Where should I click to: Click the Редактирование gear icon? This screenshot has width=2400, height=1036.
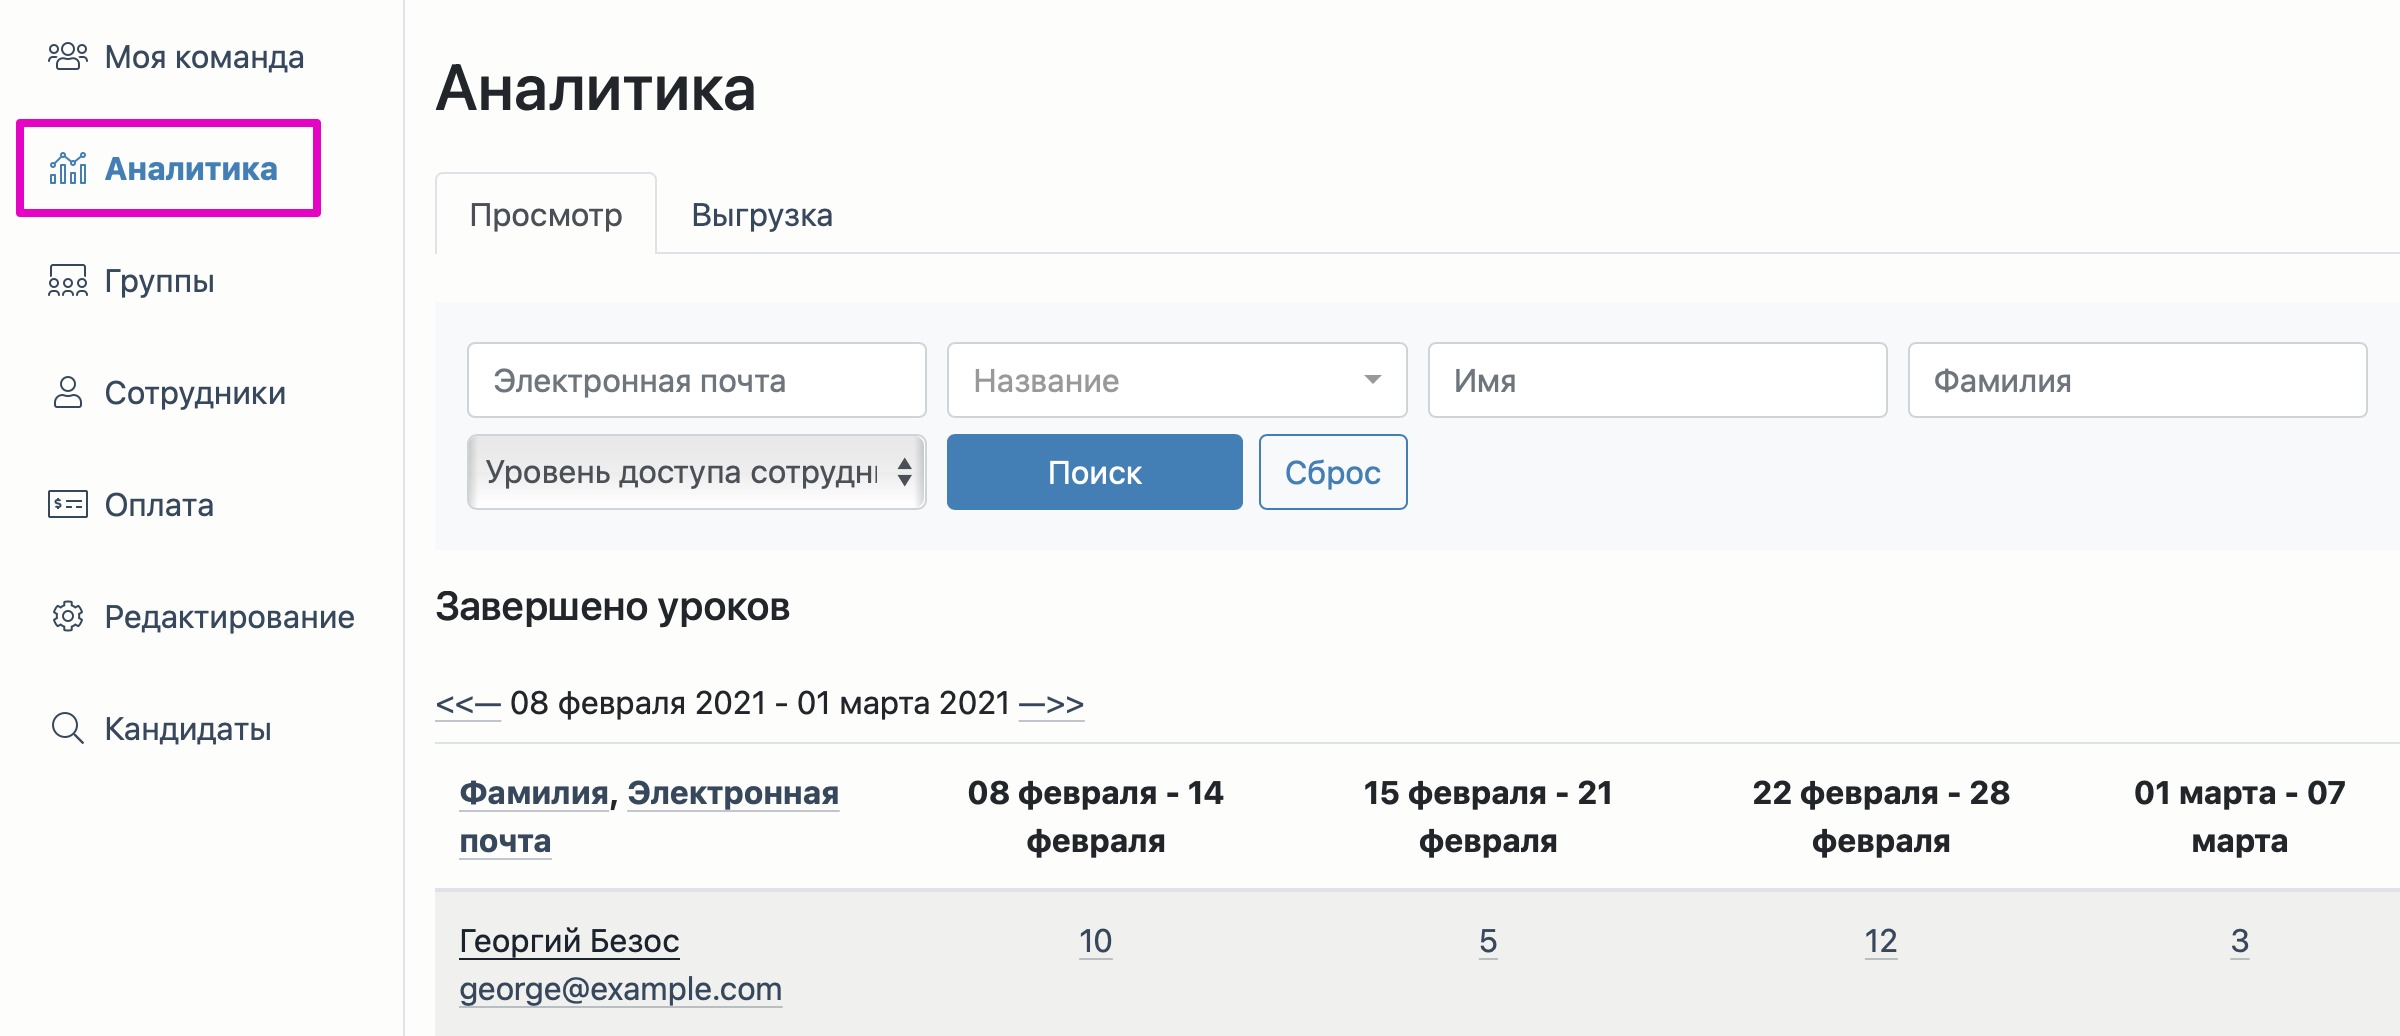coord(67,617)
